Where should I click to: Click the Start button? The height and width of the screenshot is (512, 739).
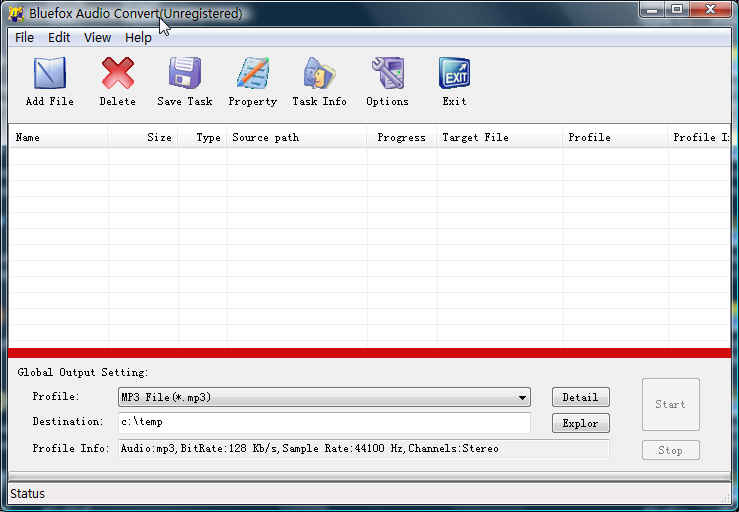click(x=671, y=404)
